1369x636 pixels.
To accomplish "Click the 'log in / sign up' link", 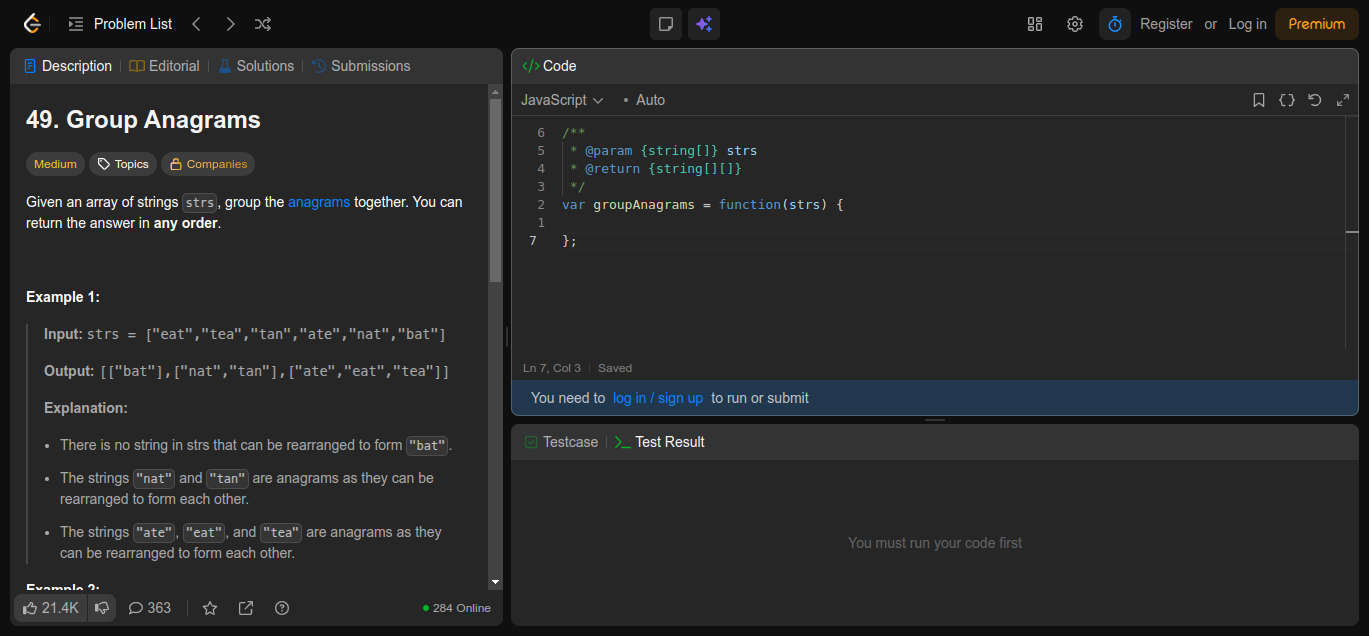I will [x=658, y=398].
